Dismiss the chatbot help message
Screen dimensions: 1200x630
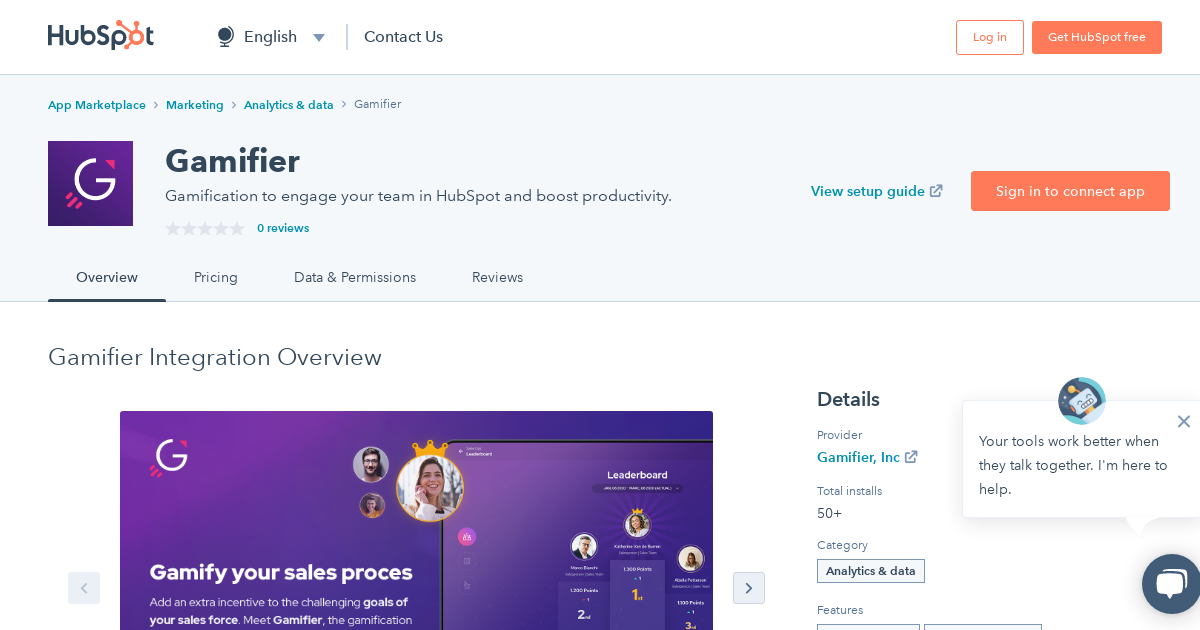coord(1184,421)
